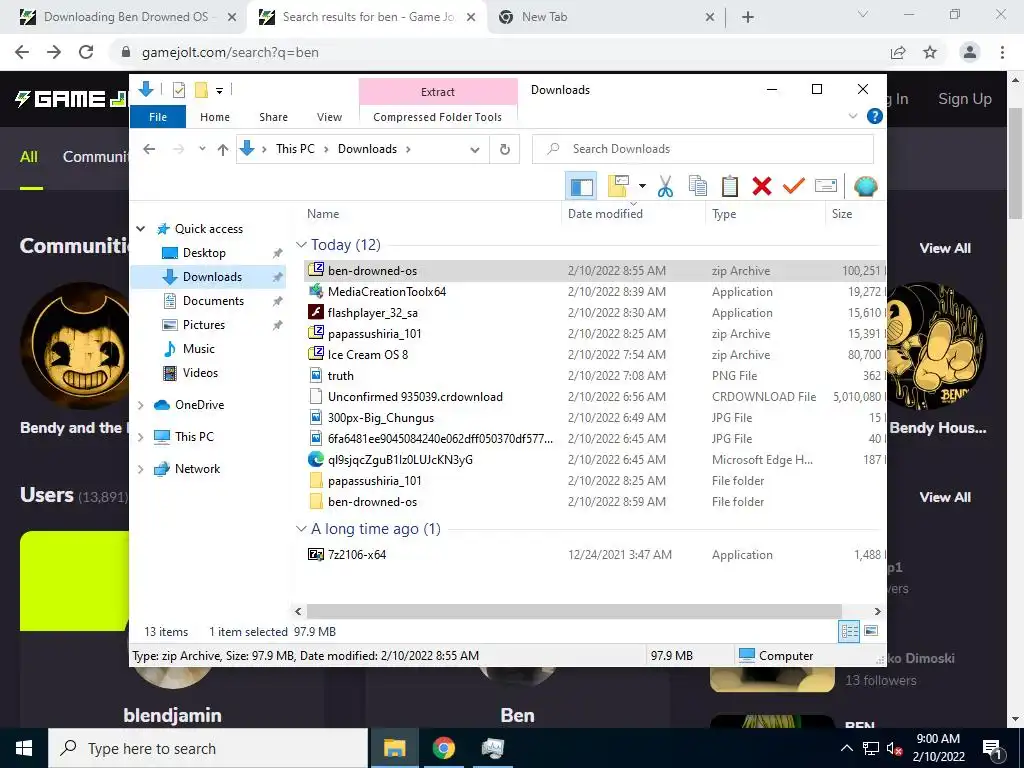Collapse the Quick access tree node

[140, 229]
